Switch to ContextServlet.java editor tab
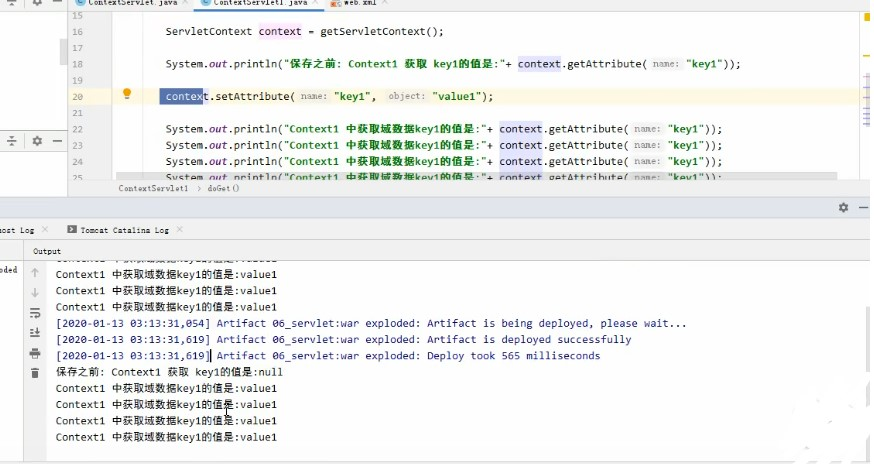Viewport: 874px width, 473px height. [133, 3]
